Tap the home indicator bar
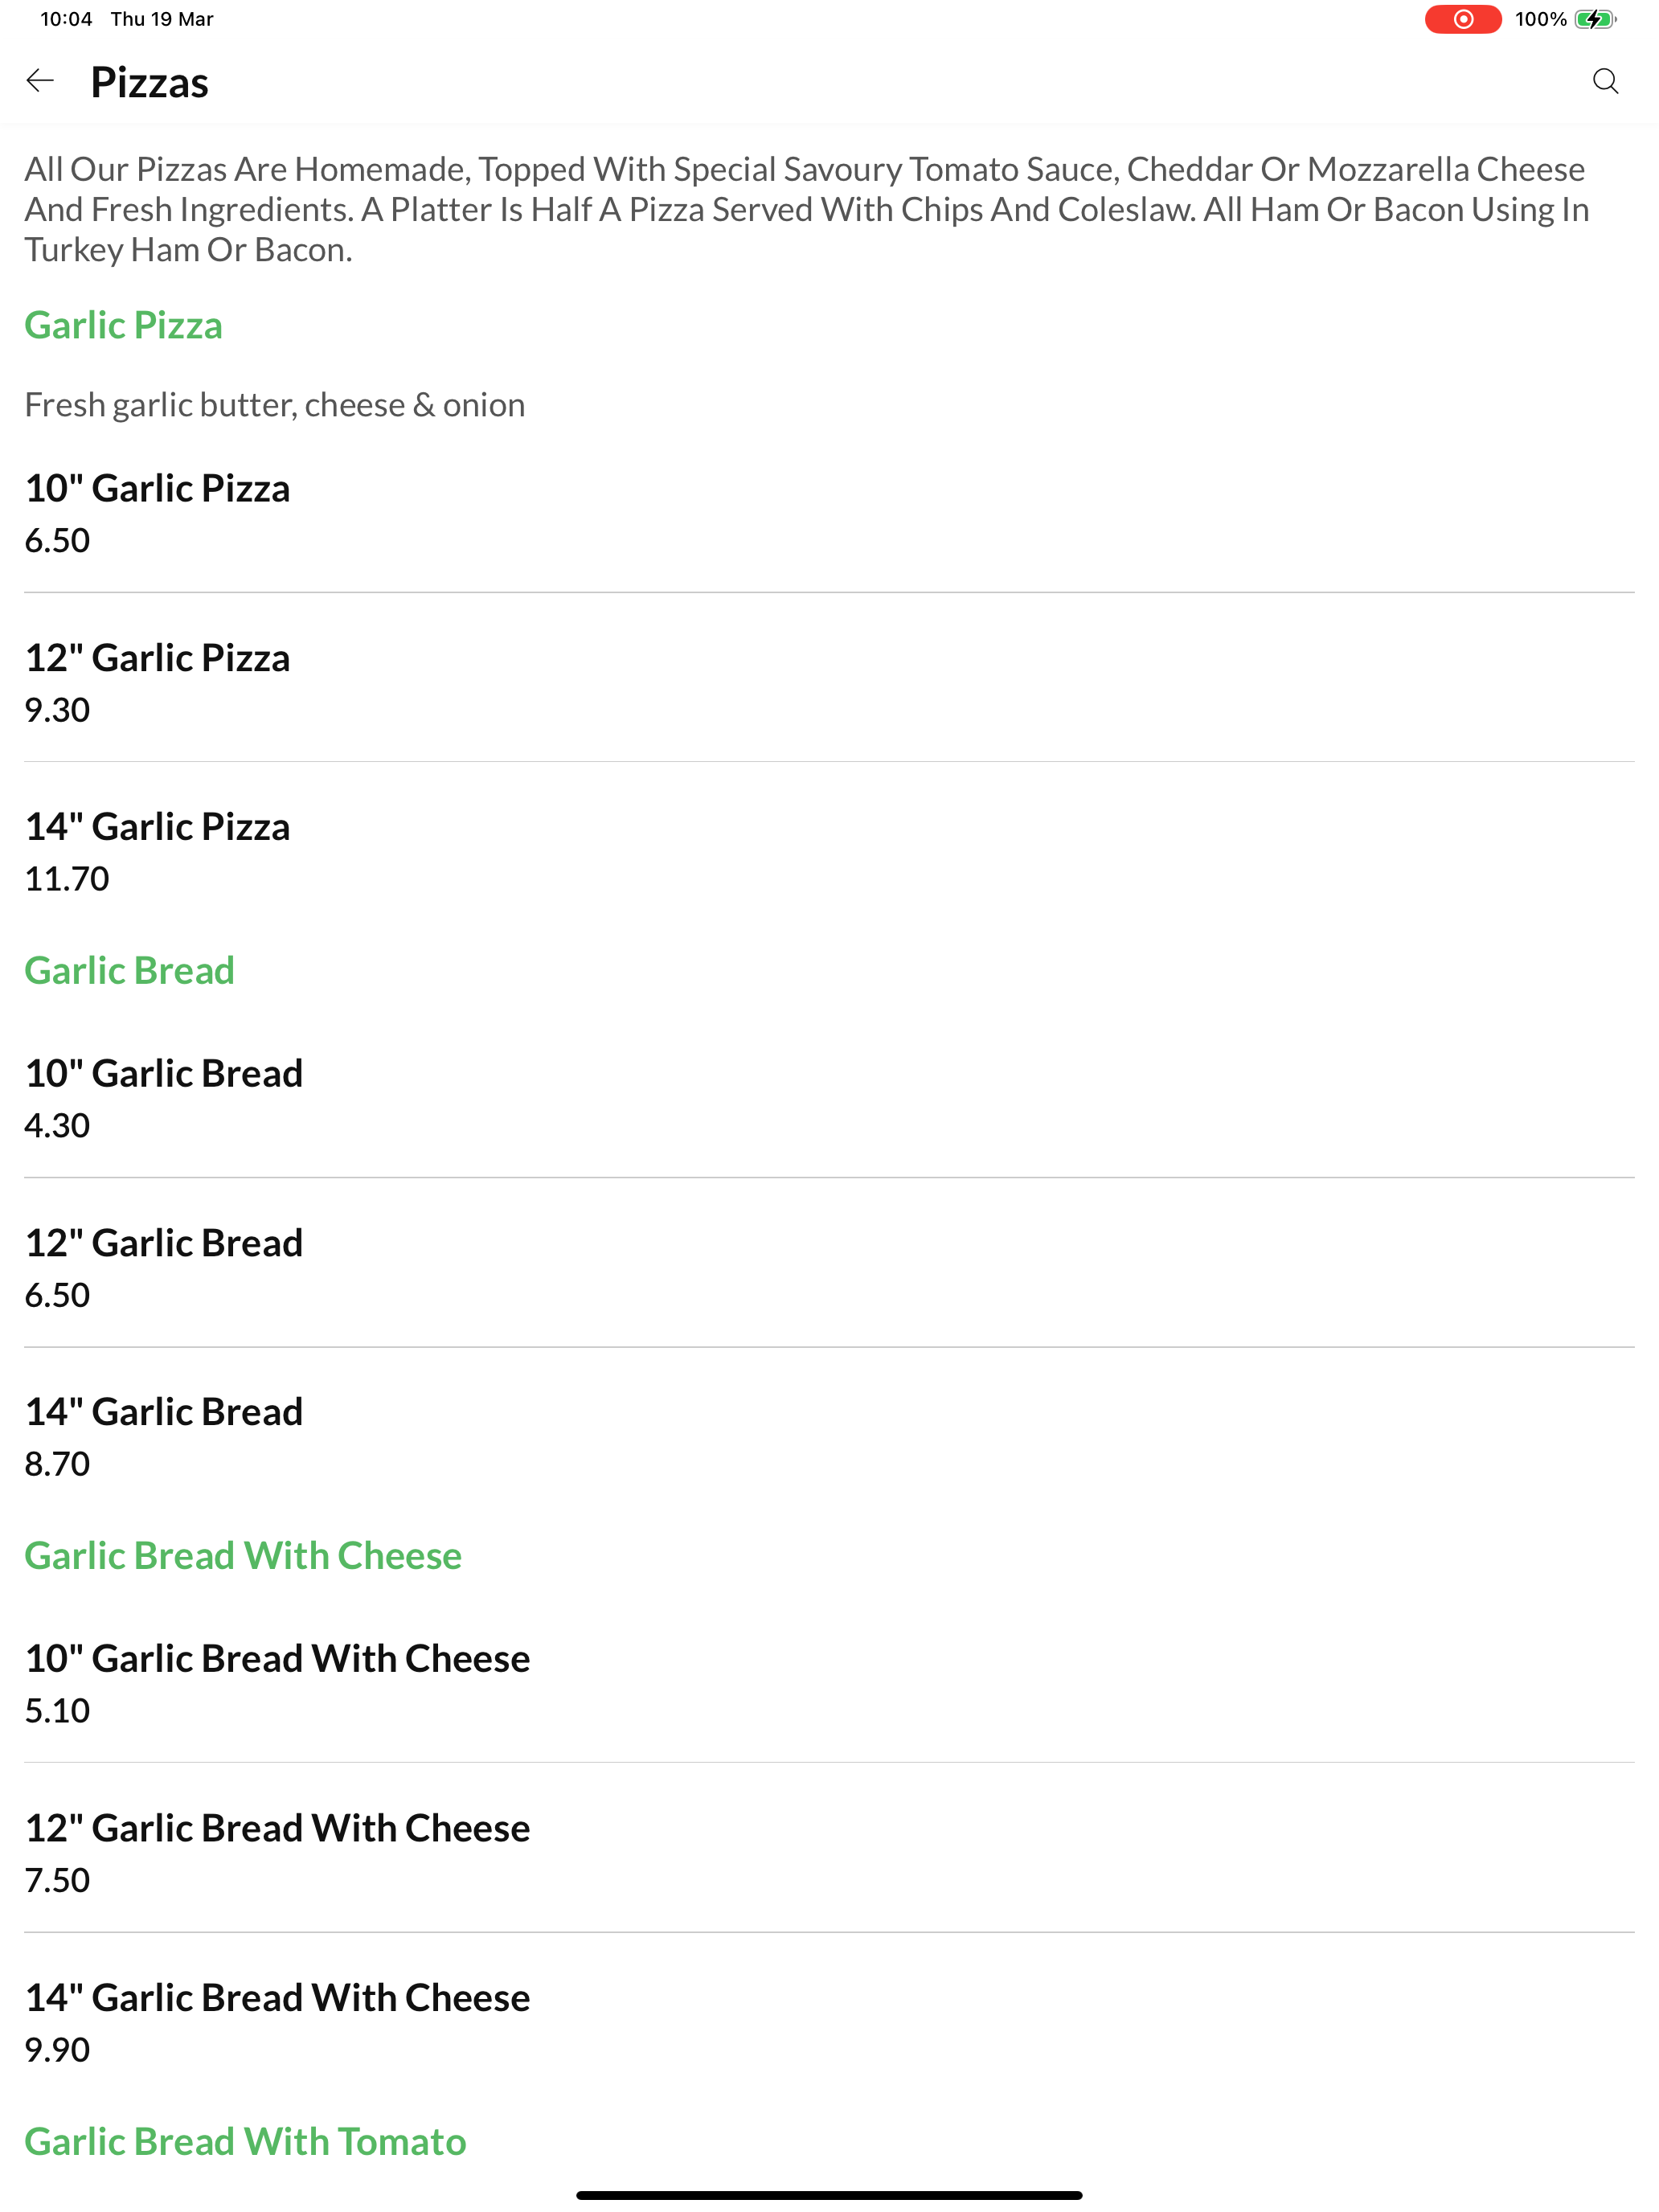1659x2212 pixels. 829,2195
